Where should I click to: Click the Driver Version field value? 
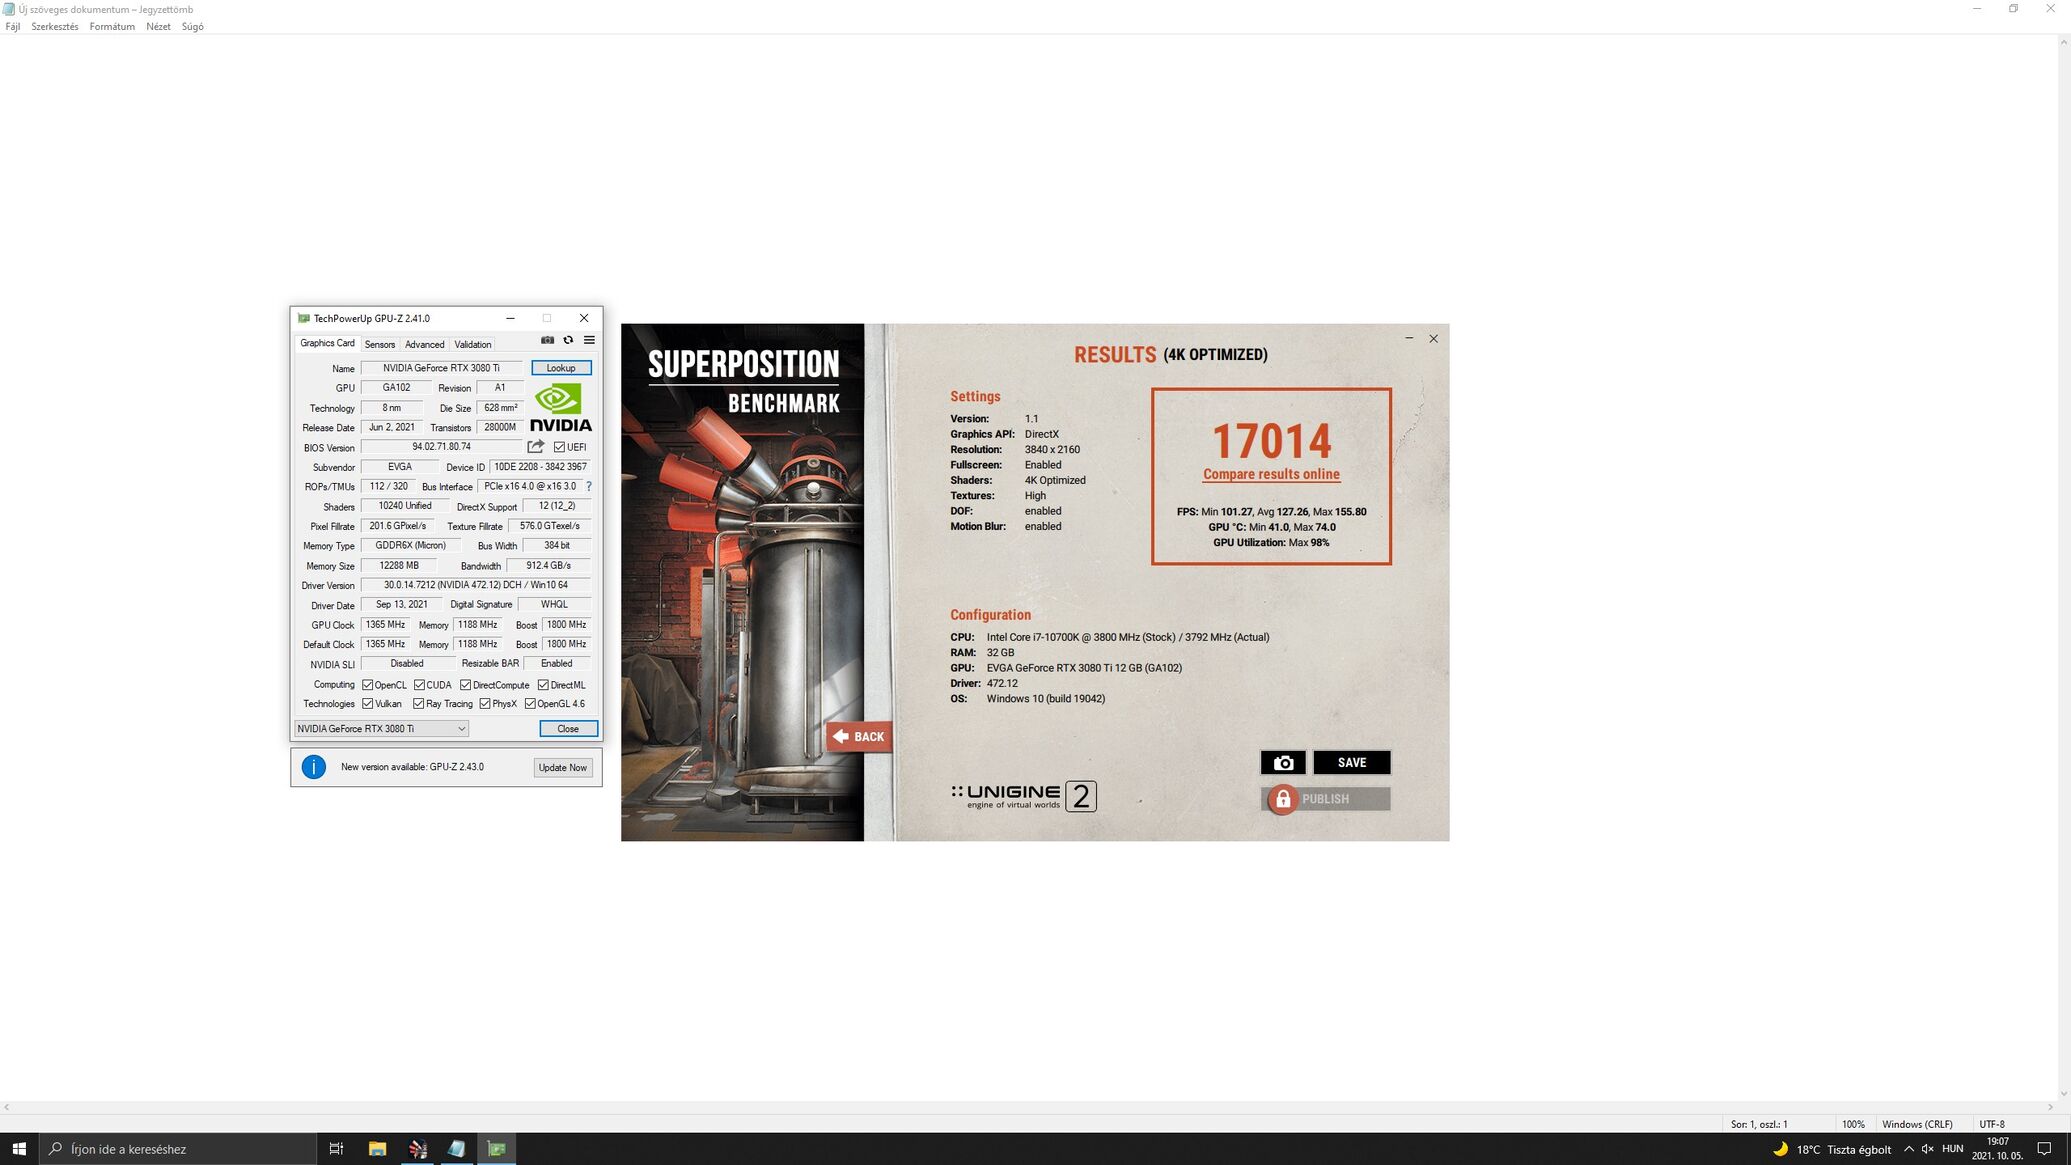(475, 585)
